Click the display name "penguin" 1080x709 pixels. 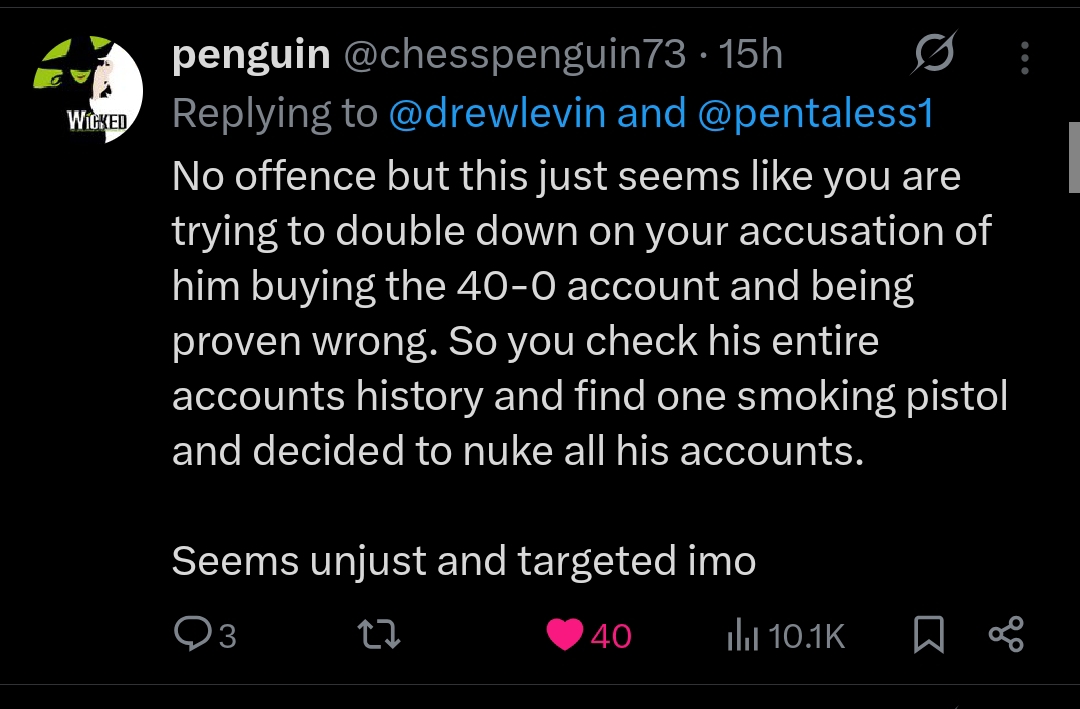251,54
